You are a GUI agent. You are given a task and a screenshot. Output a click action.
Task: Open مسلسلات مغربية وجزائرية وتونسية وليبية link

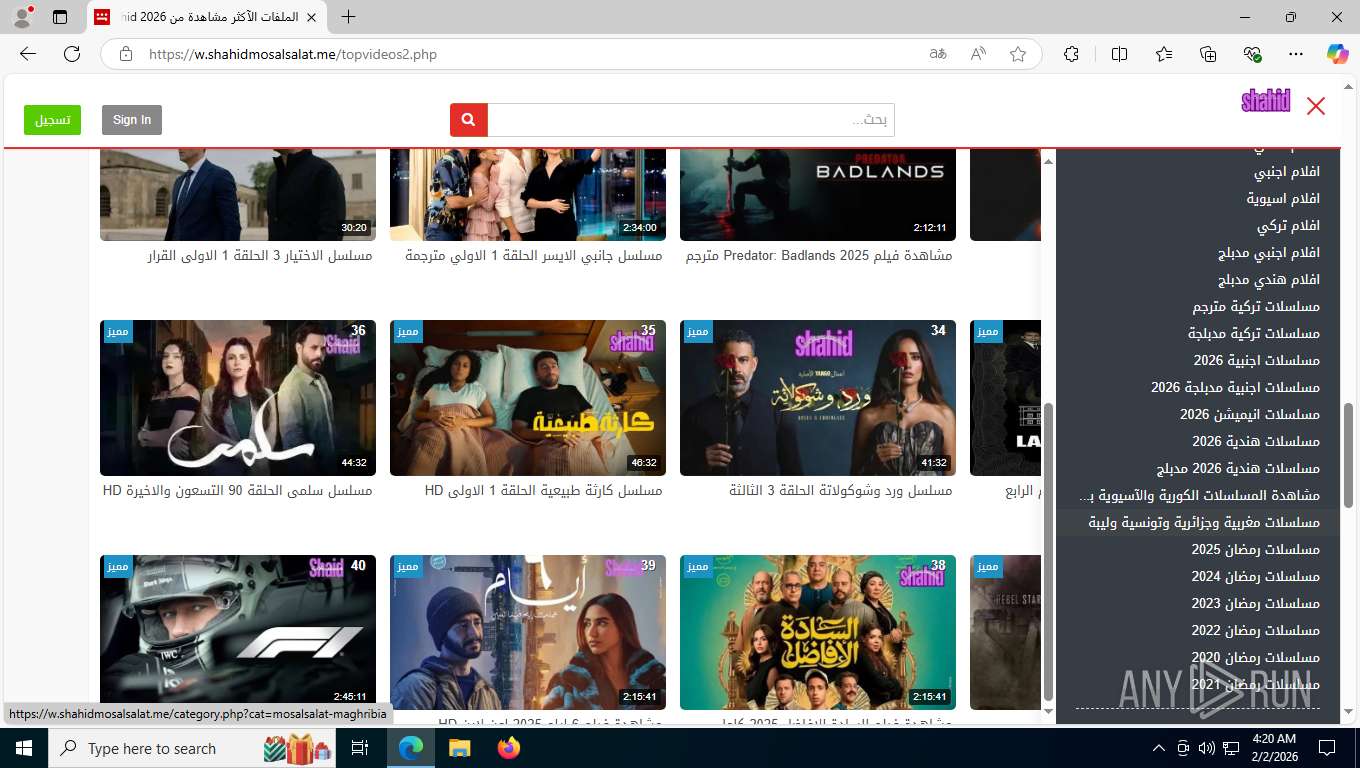pos(1204,523)
